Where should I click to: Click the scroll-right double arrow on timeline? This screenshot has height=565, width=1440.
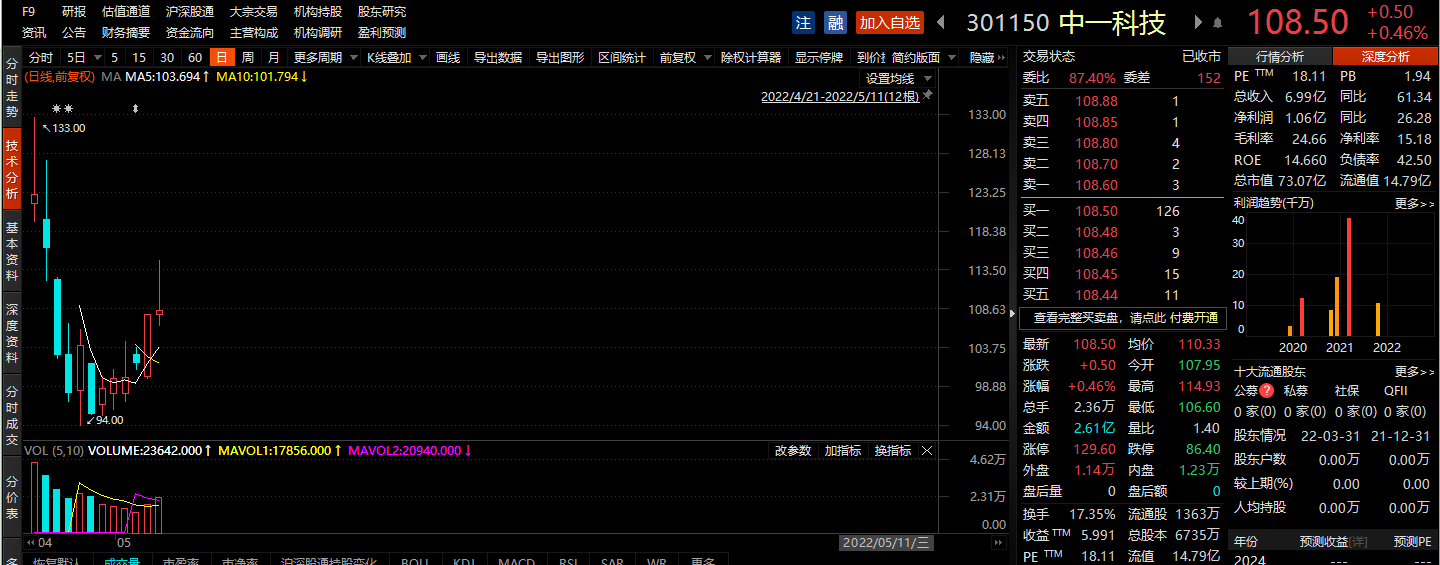(x=997, y=542)
